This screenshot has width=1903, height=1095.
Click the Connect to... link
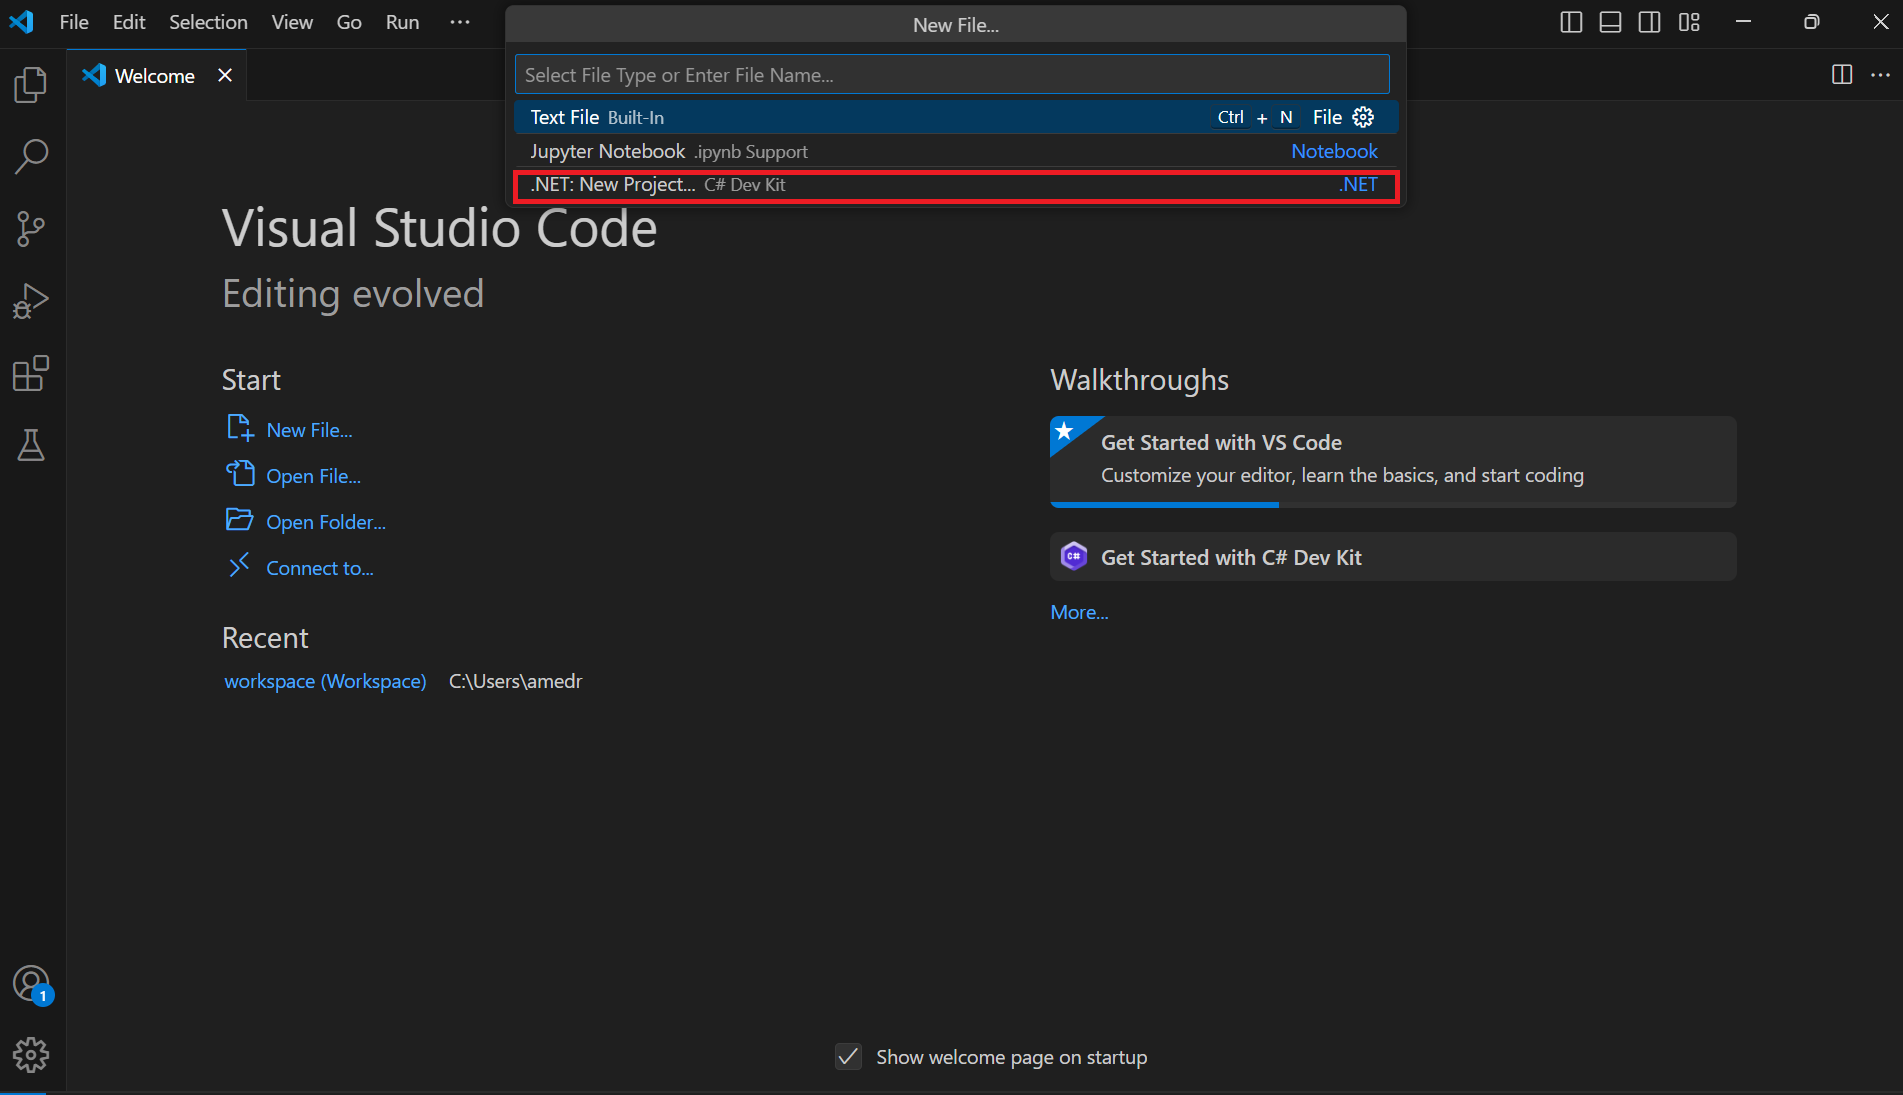point(320,568)
